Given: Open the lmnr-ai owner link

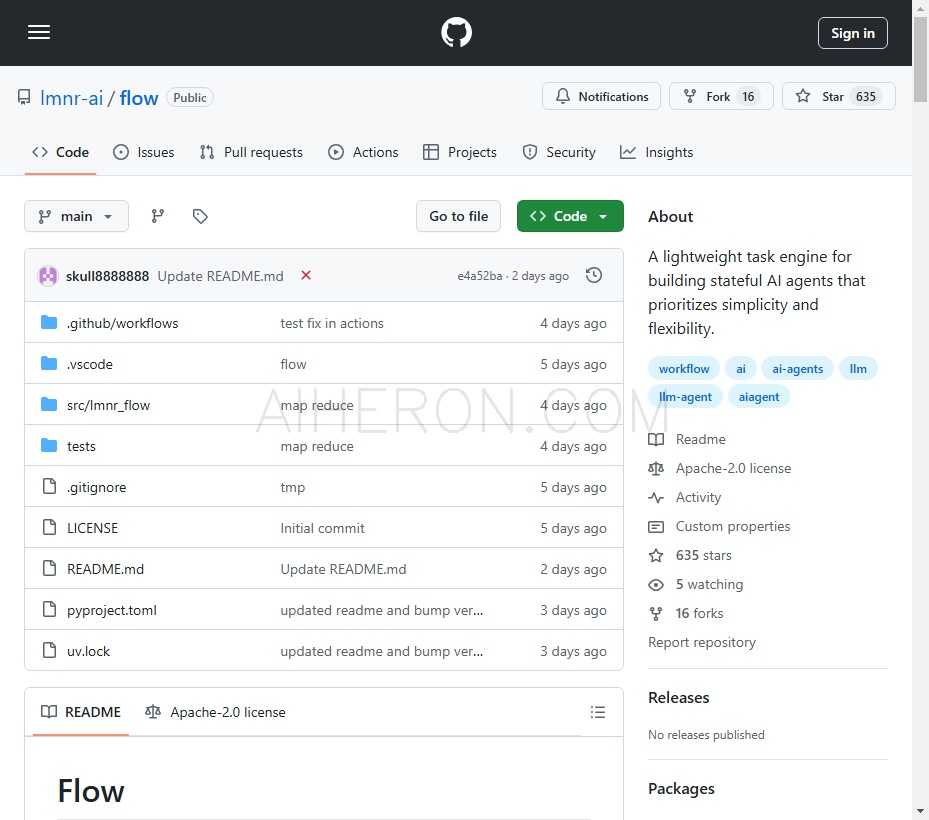Looking at the screenshot, I should pyautogui.click(x=71, y=98).
